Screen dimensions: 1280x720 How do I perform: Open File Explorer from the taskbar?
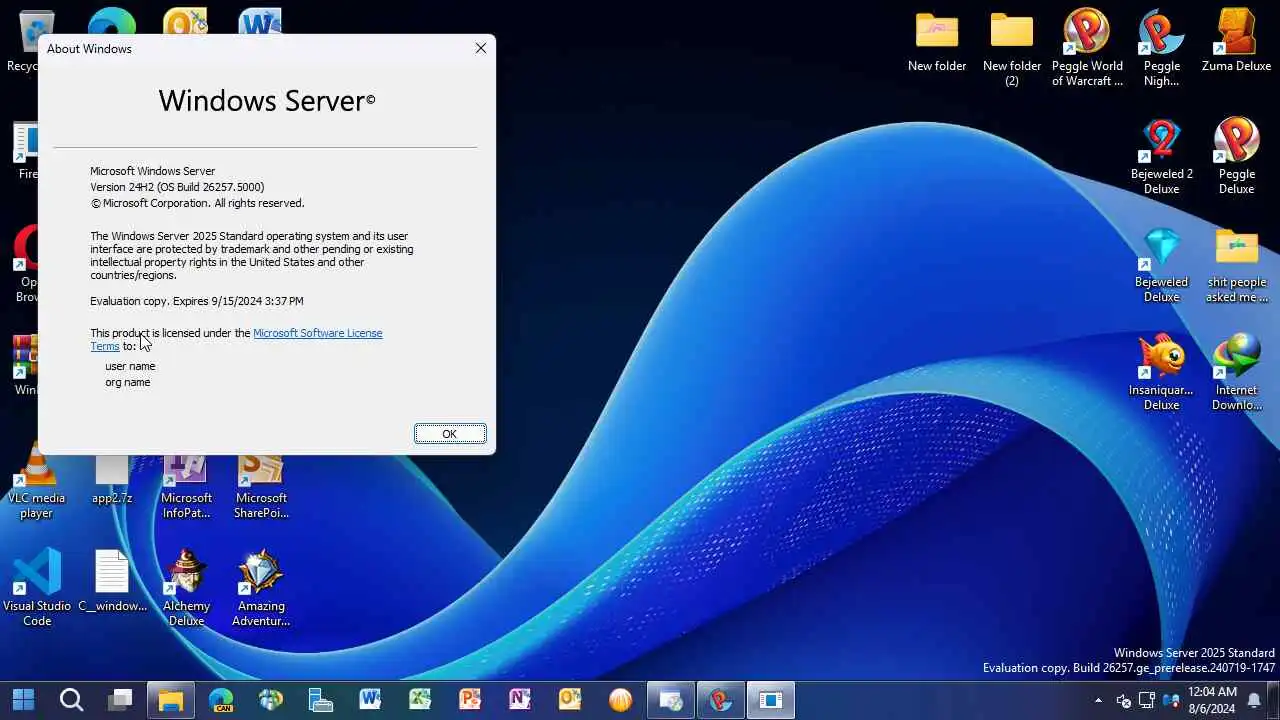171,700
